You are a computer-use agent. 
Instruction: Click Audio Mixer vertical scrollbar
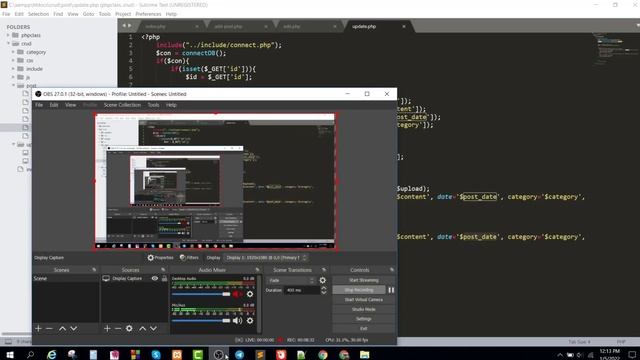259,304
